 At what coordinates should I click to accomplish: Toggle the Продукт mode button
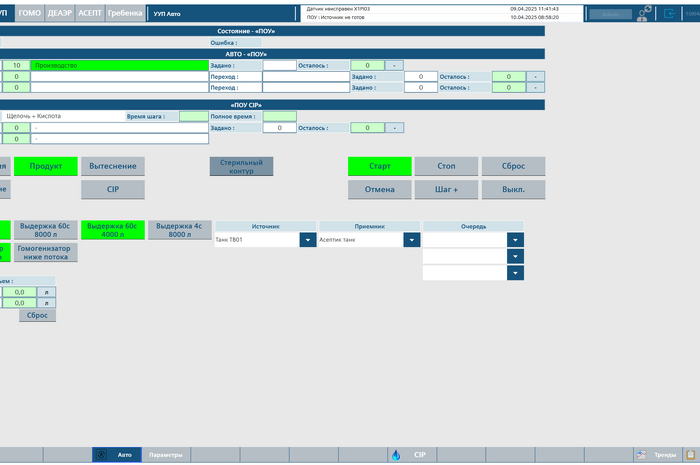47,166
